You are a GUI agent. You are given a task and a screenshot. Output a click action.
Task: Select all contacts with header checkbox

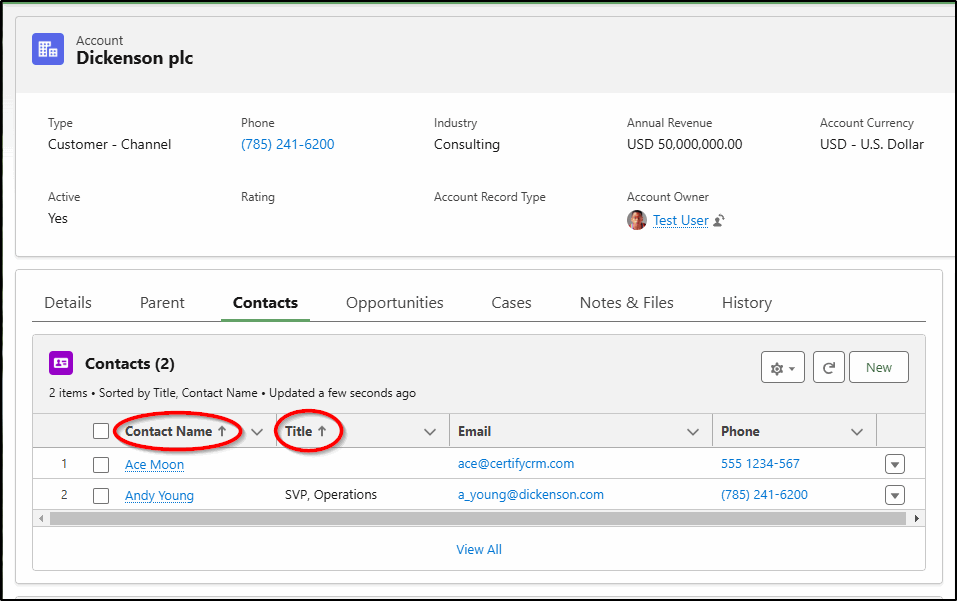pos(101,431)
